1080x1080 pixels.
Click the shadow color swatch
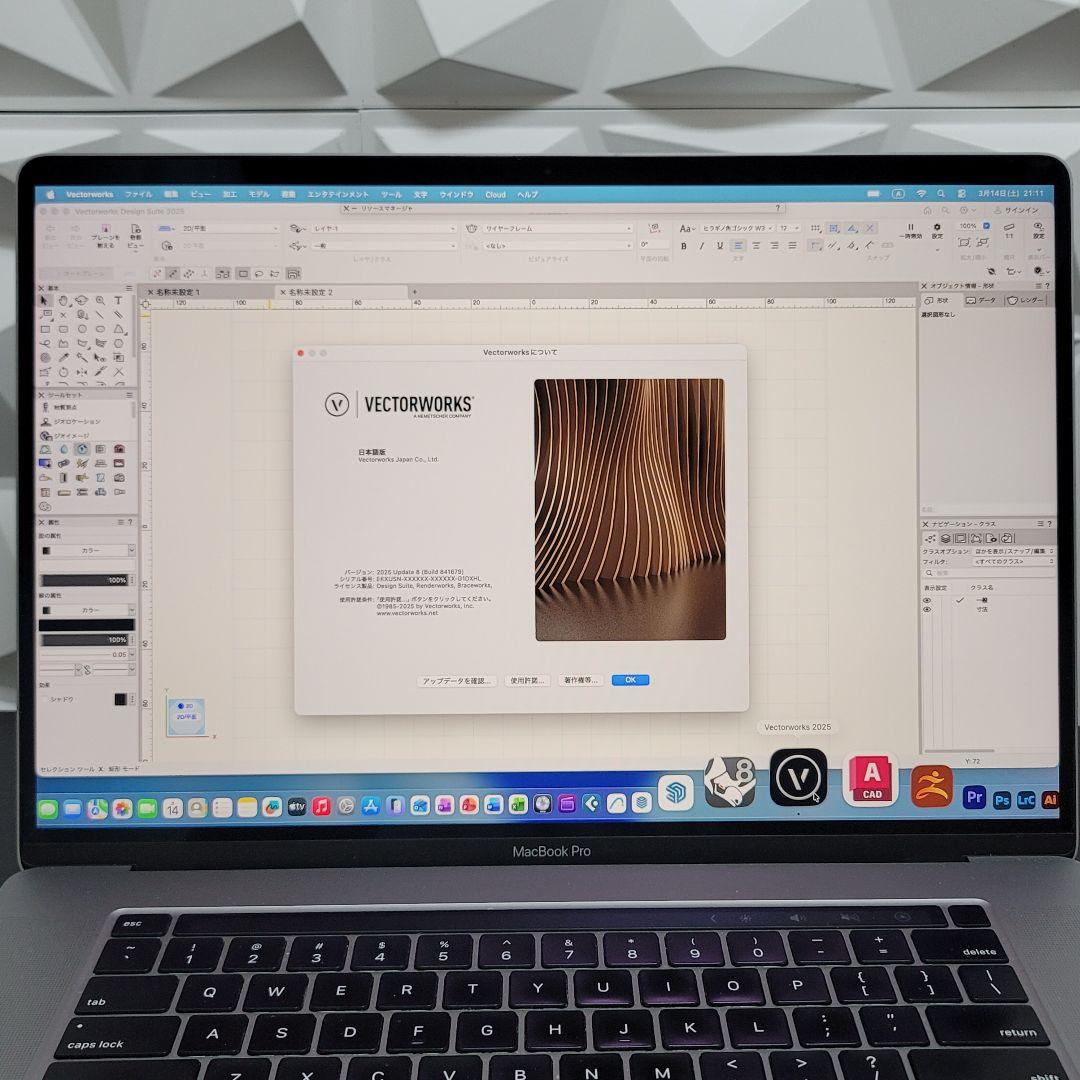pos(121,699)
